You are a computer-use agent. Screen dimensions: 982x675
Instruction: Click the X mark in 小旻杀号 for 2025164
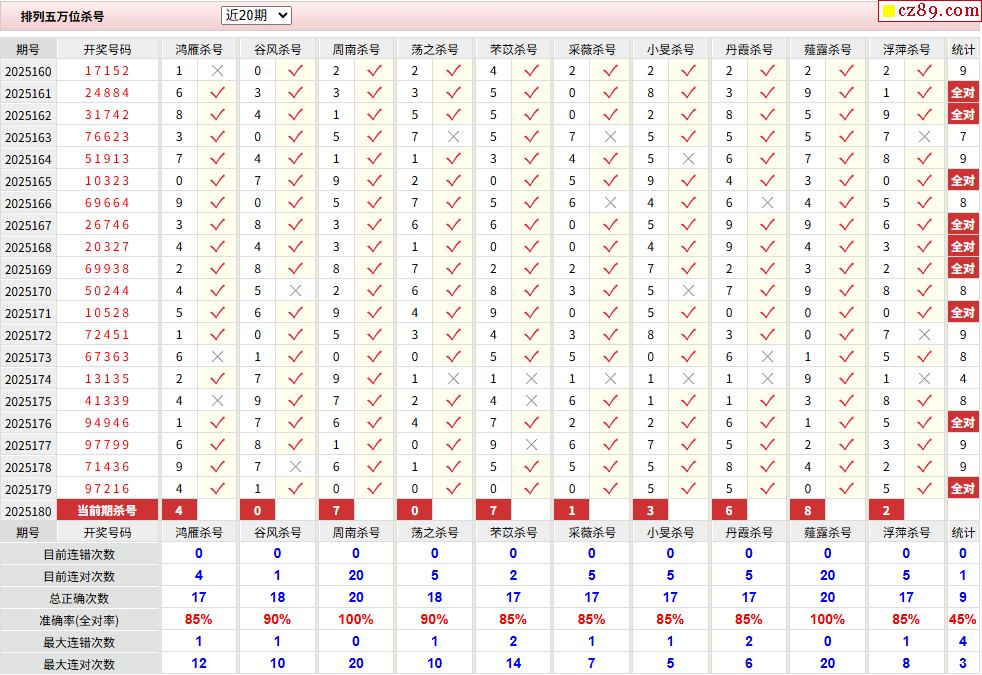coord(688,159)
